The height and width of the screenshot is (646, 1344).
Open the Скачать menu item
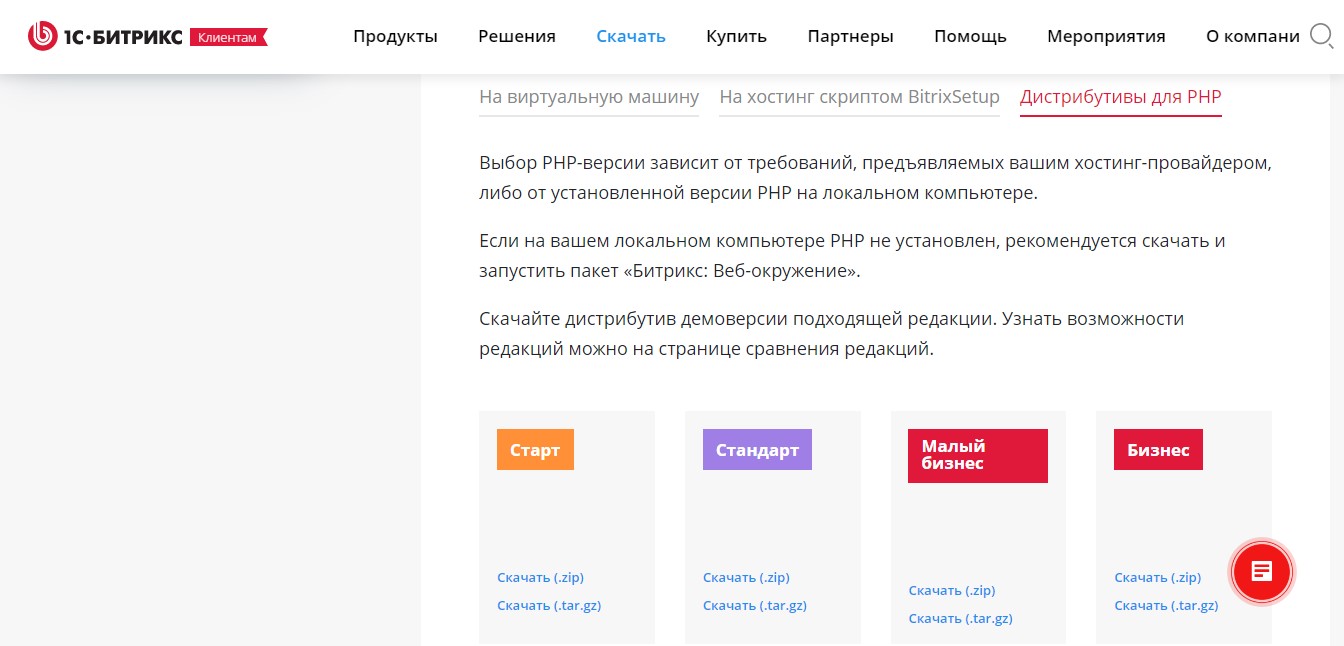tap(631, 37)
